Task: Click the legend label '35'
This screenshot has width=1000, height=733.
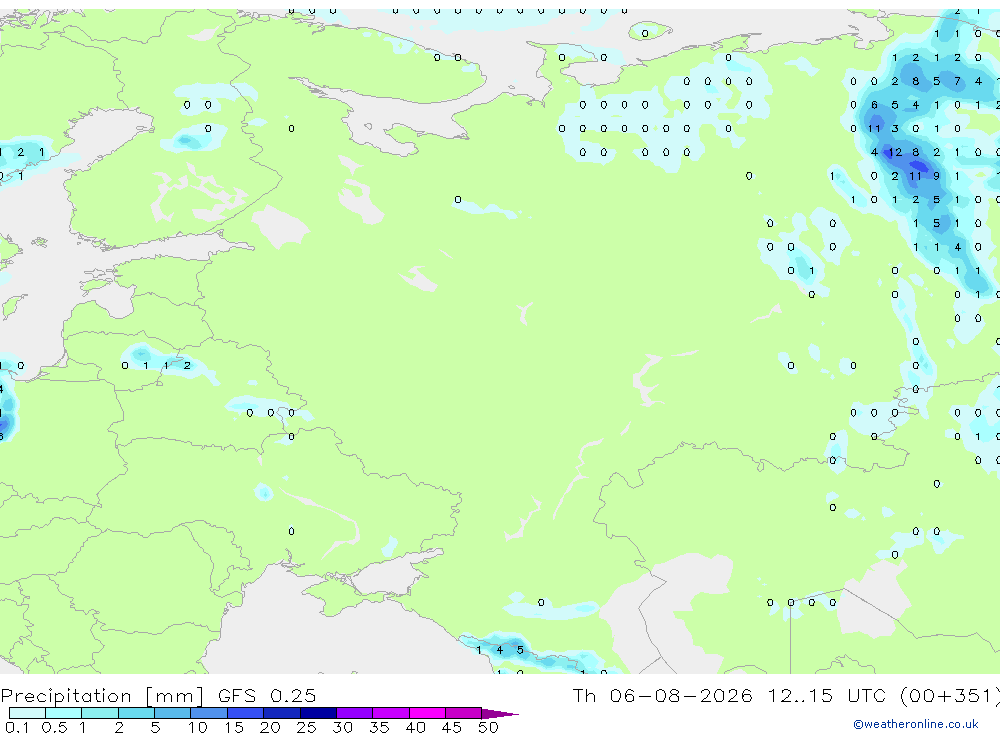Action: pos(379,727)
